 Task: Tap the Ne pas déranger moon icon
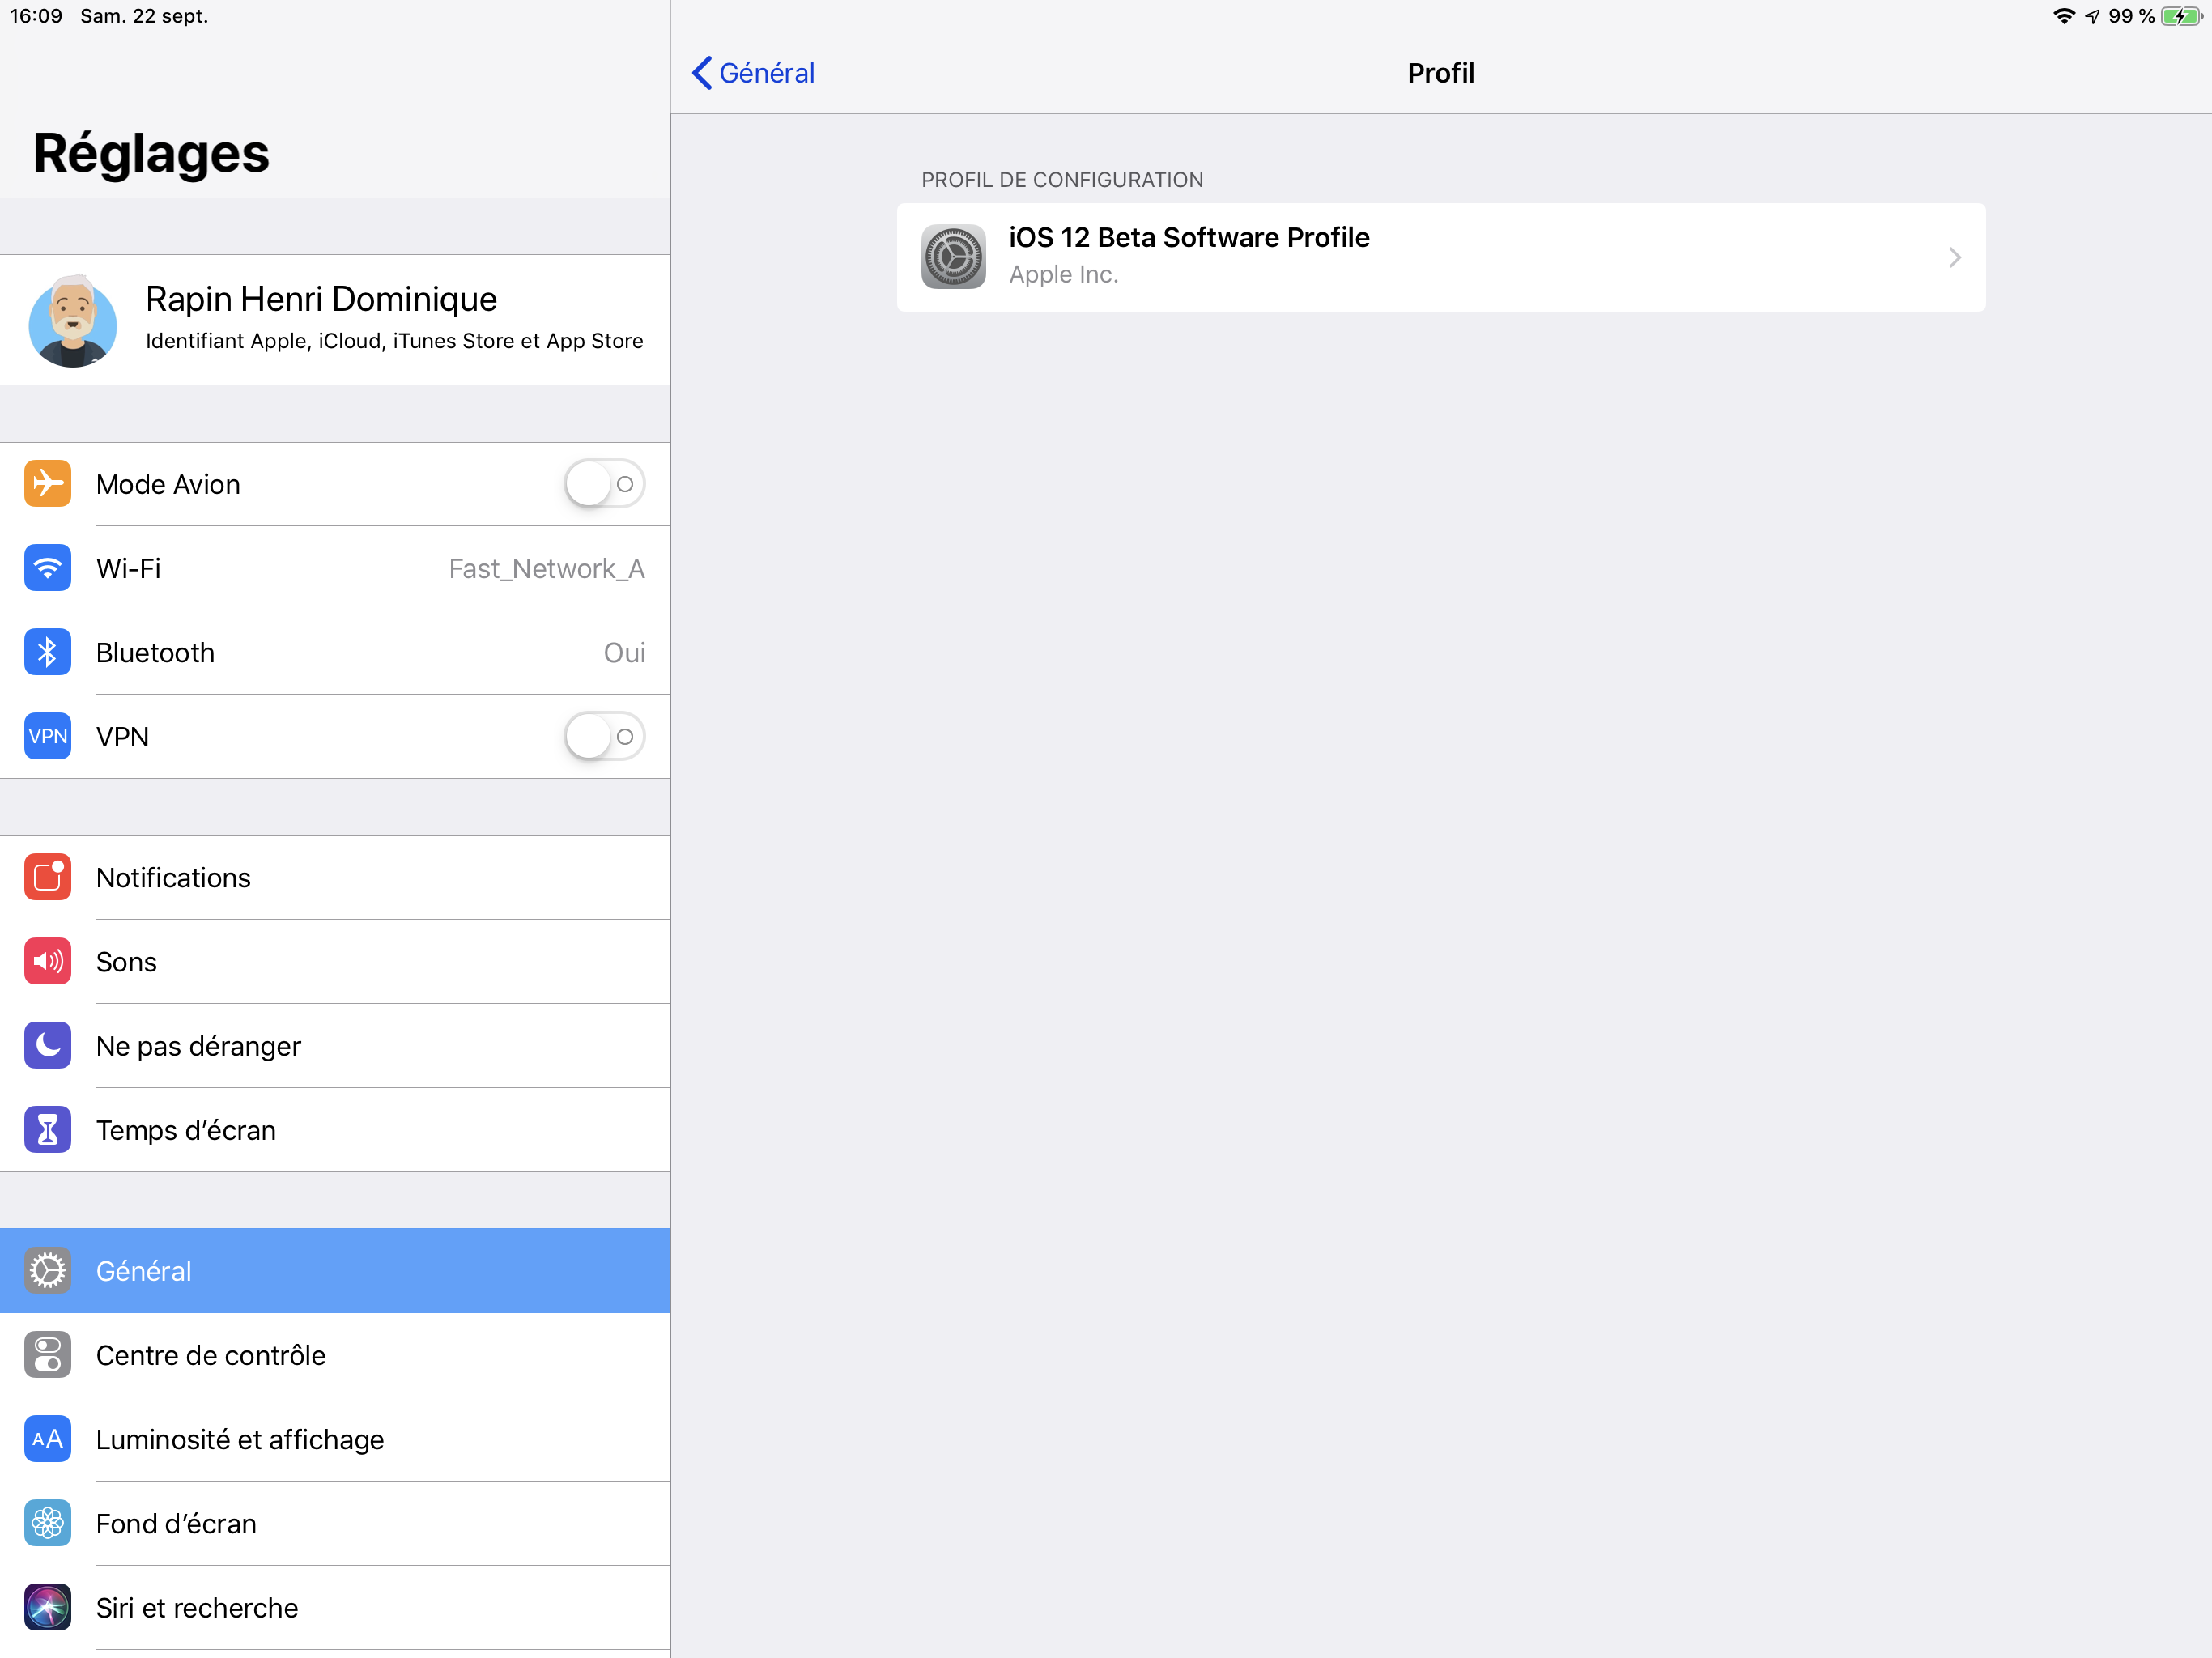click(47, 1045)
